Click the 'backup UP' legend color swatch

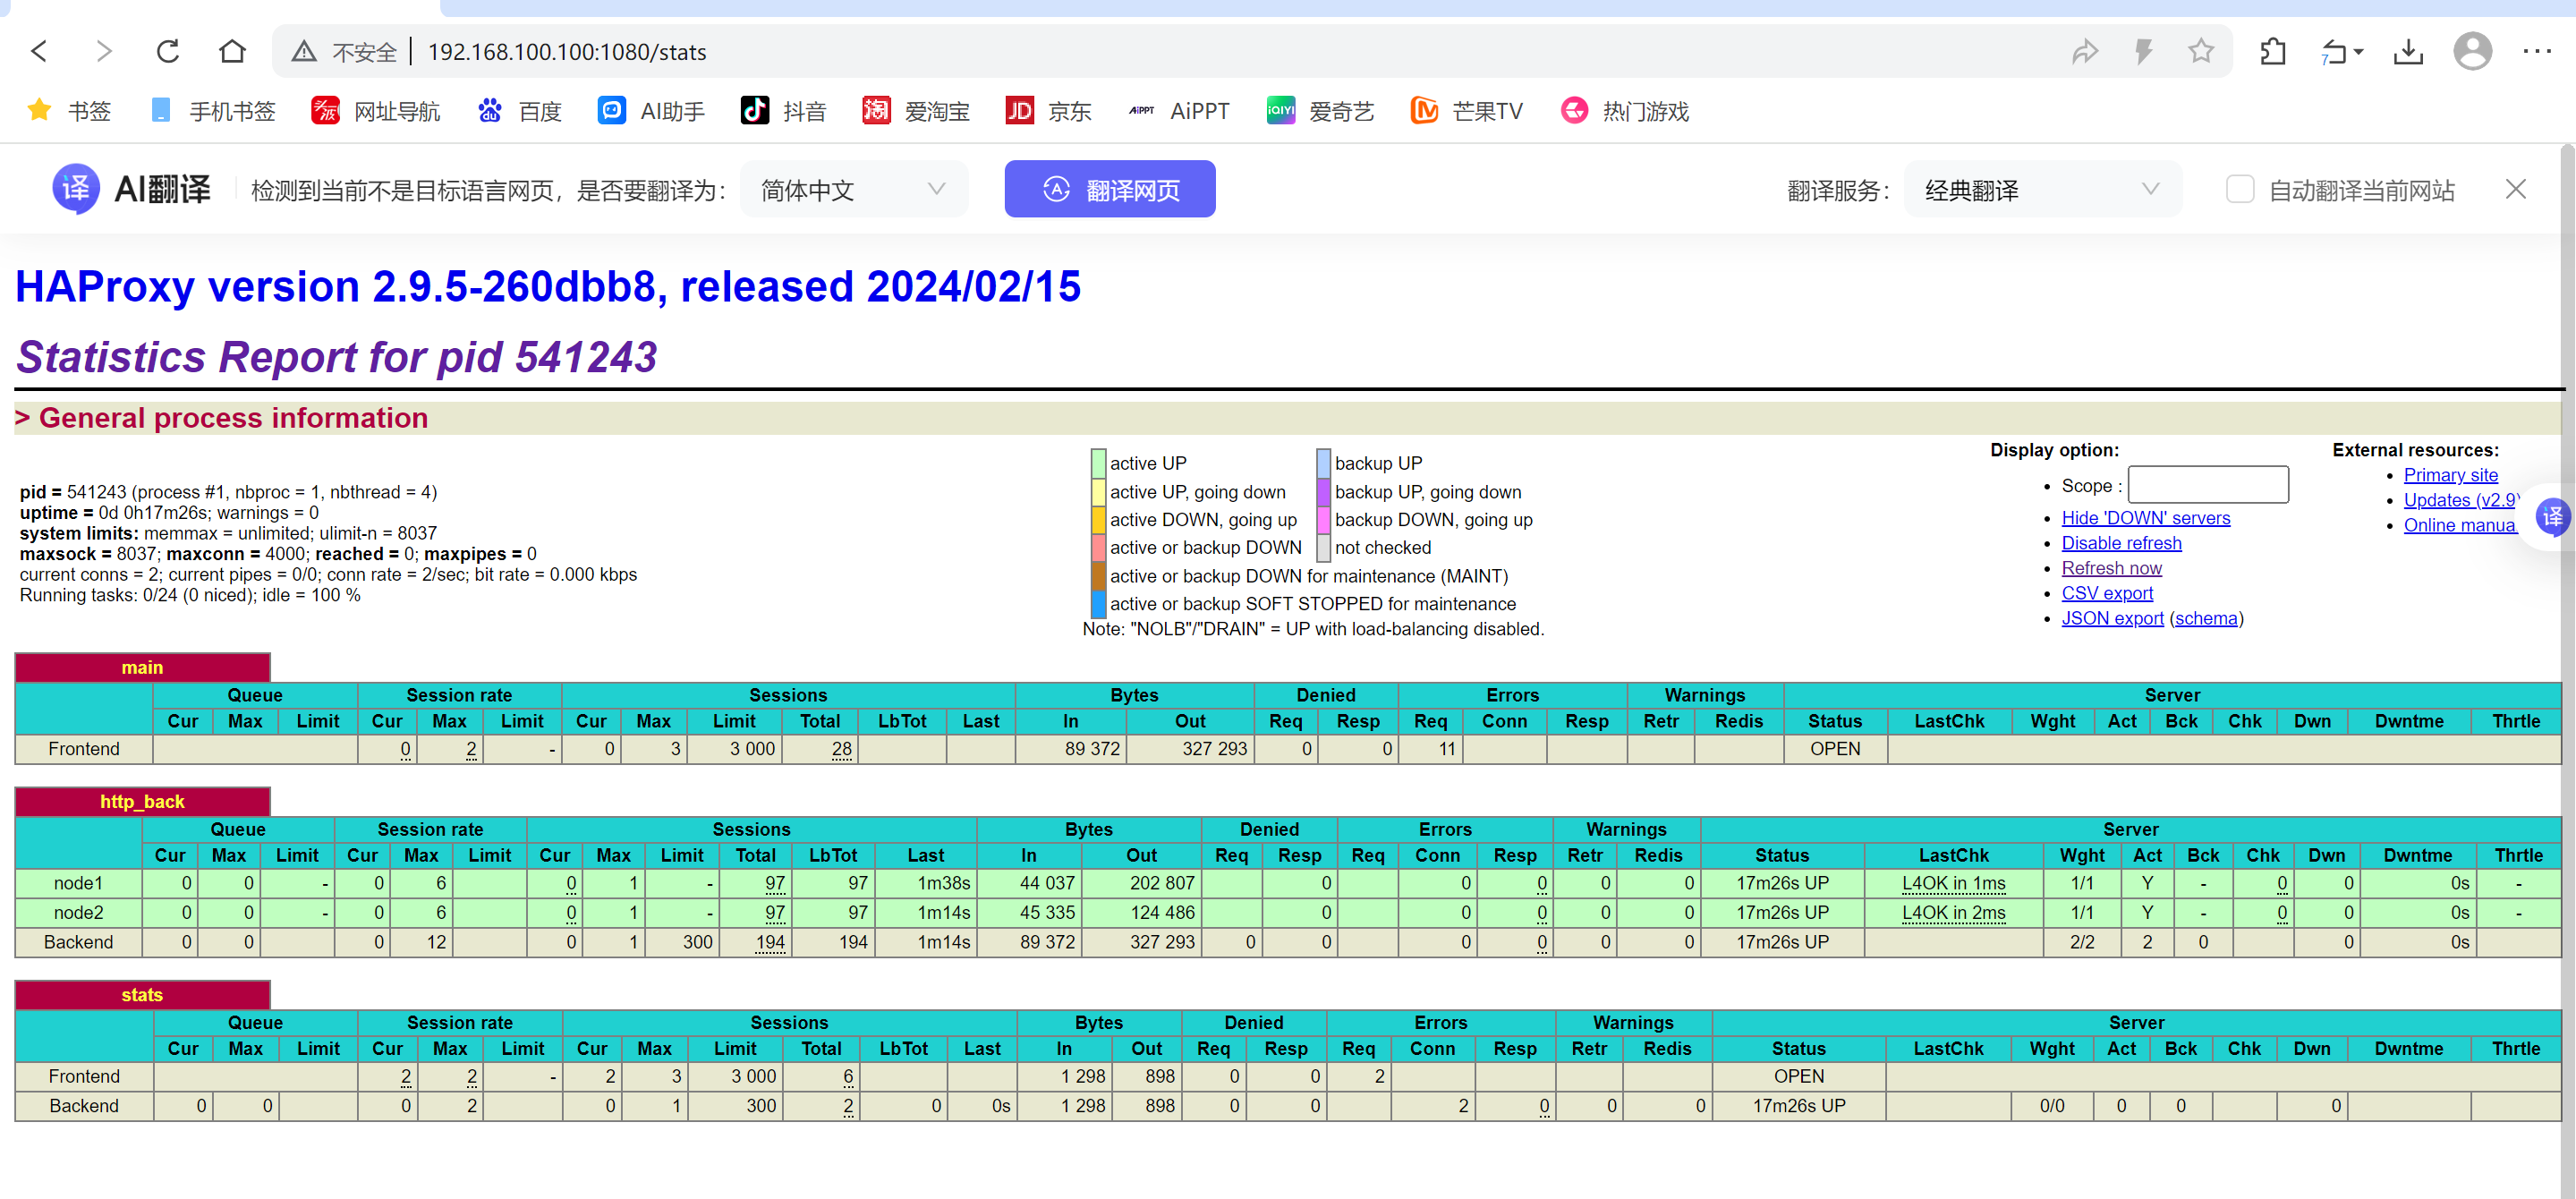point(1323,463)
